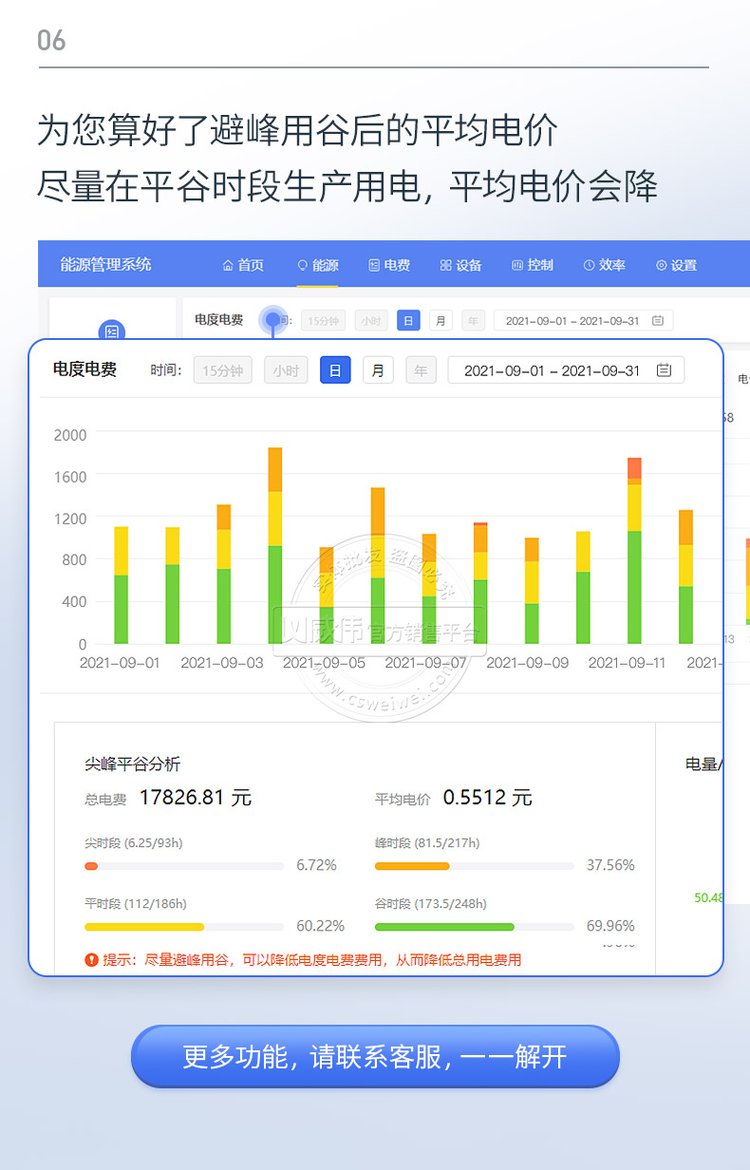750x1170 pixels.
Task: Click the 能源管理系统 title link
Action: (106, 264)
